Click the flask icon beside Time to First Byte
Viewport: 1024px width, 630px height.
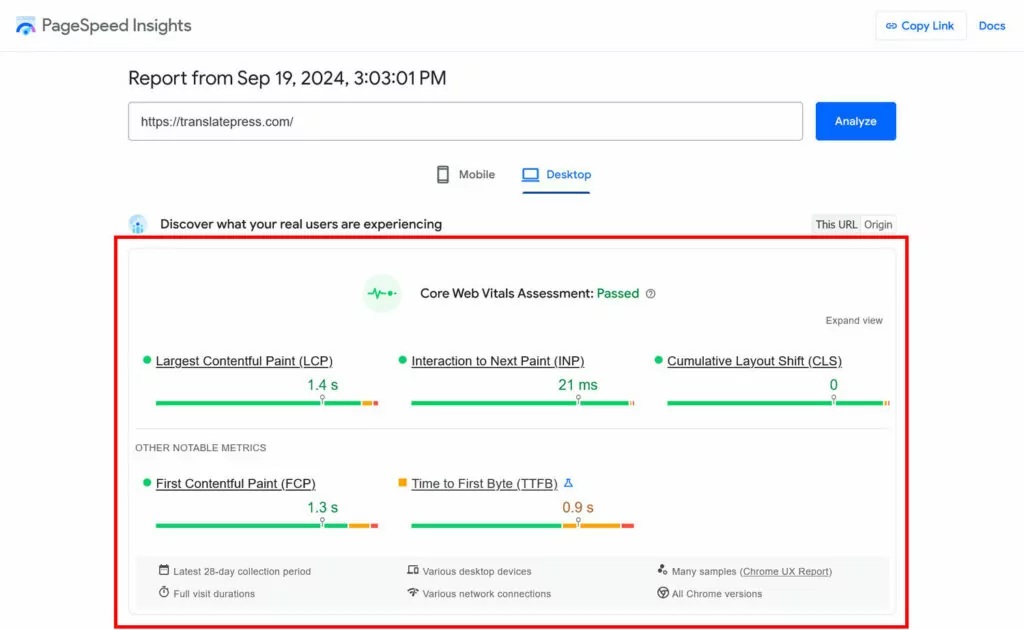point(568,483)
